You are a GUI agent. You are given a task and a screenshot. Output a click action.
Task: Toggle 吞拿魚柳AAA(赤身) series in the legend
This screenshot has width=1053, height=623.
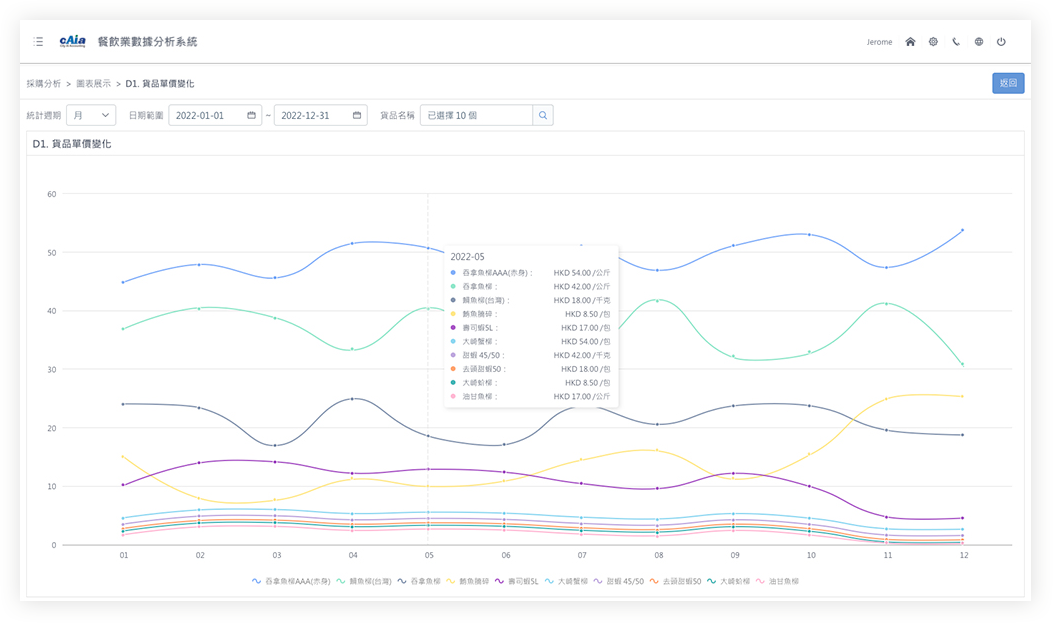291,581
